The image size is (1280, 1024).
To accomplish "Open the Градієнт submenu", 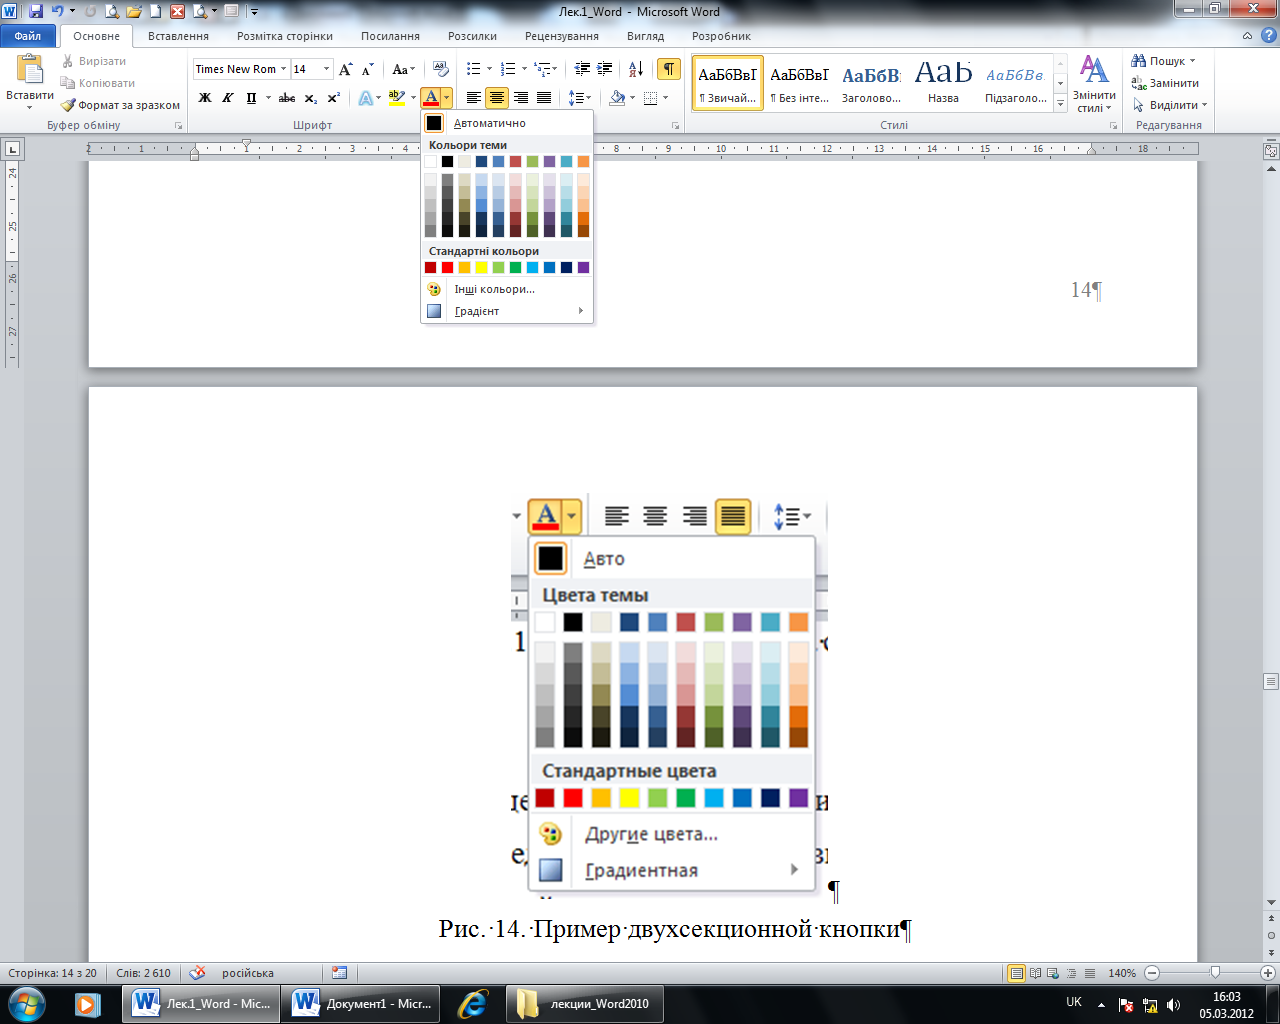I will click(x=507, y=311).
